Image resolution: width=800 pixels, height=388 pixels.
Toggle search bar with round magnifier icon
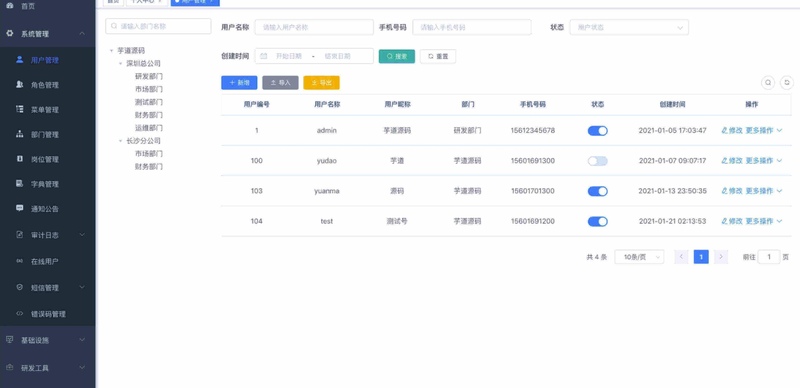pos(768,83)
